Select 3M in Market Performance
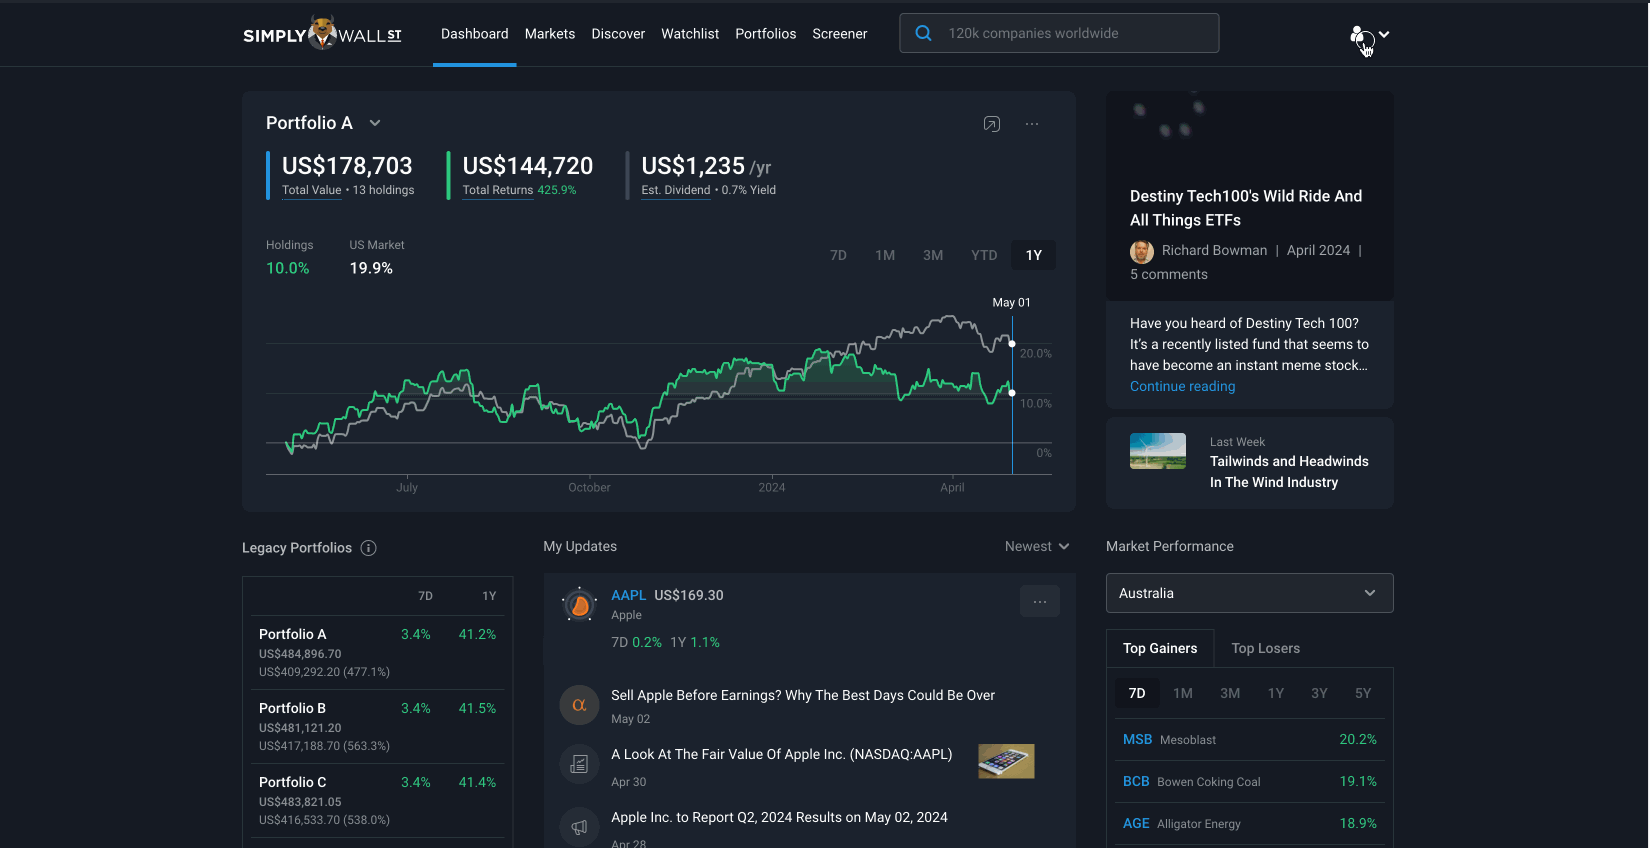The height and width of the screenshot is (848, 1650). pyautogui.click(x=1230, y=693)
